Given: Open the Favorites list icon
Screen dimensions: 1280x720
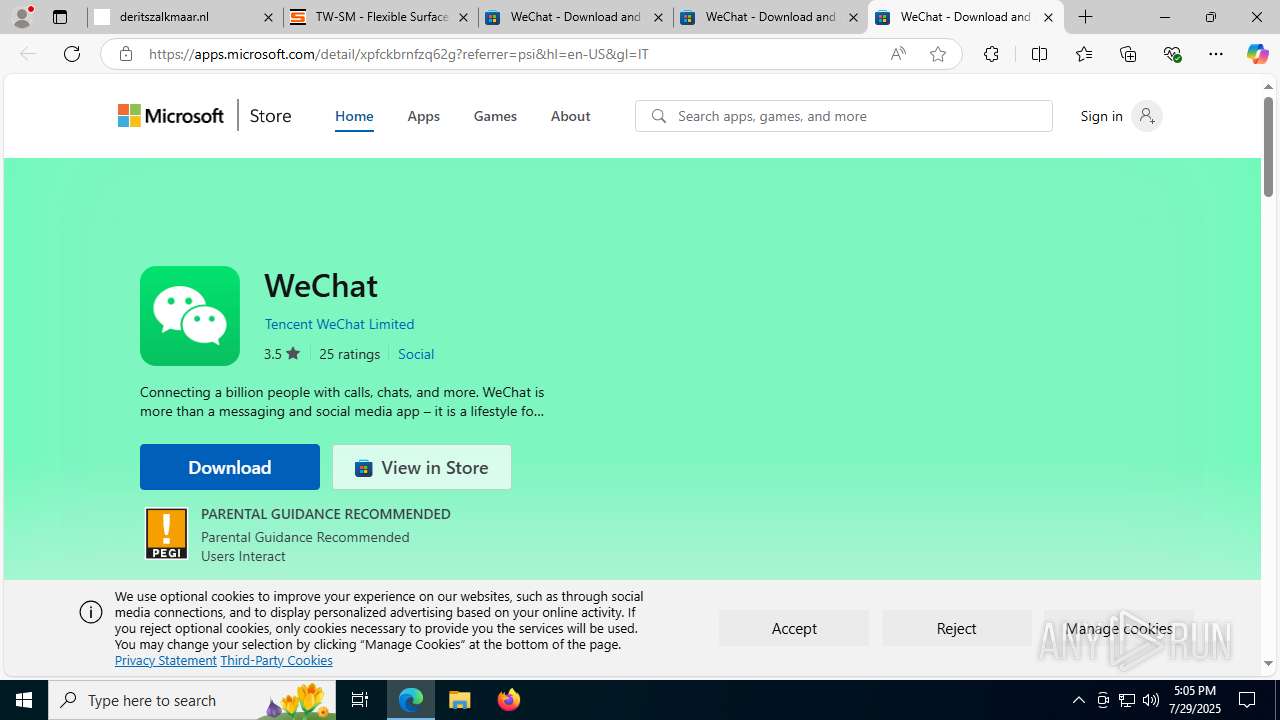Looking at the screenshot, I should point(1084,54).
